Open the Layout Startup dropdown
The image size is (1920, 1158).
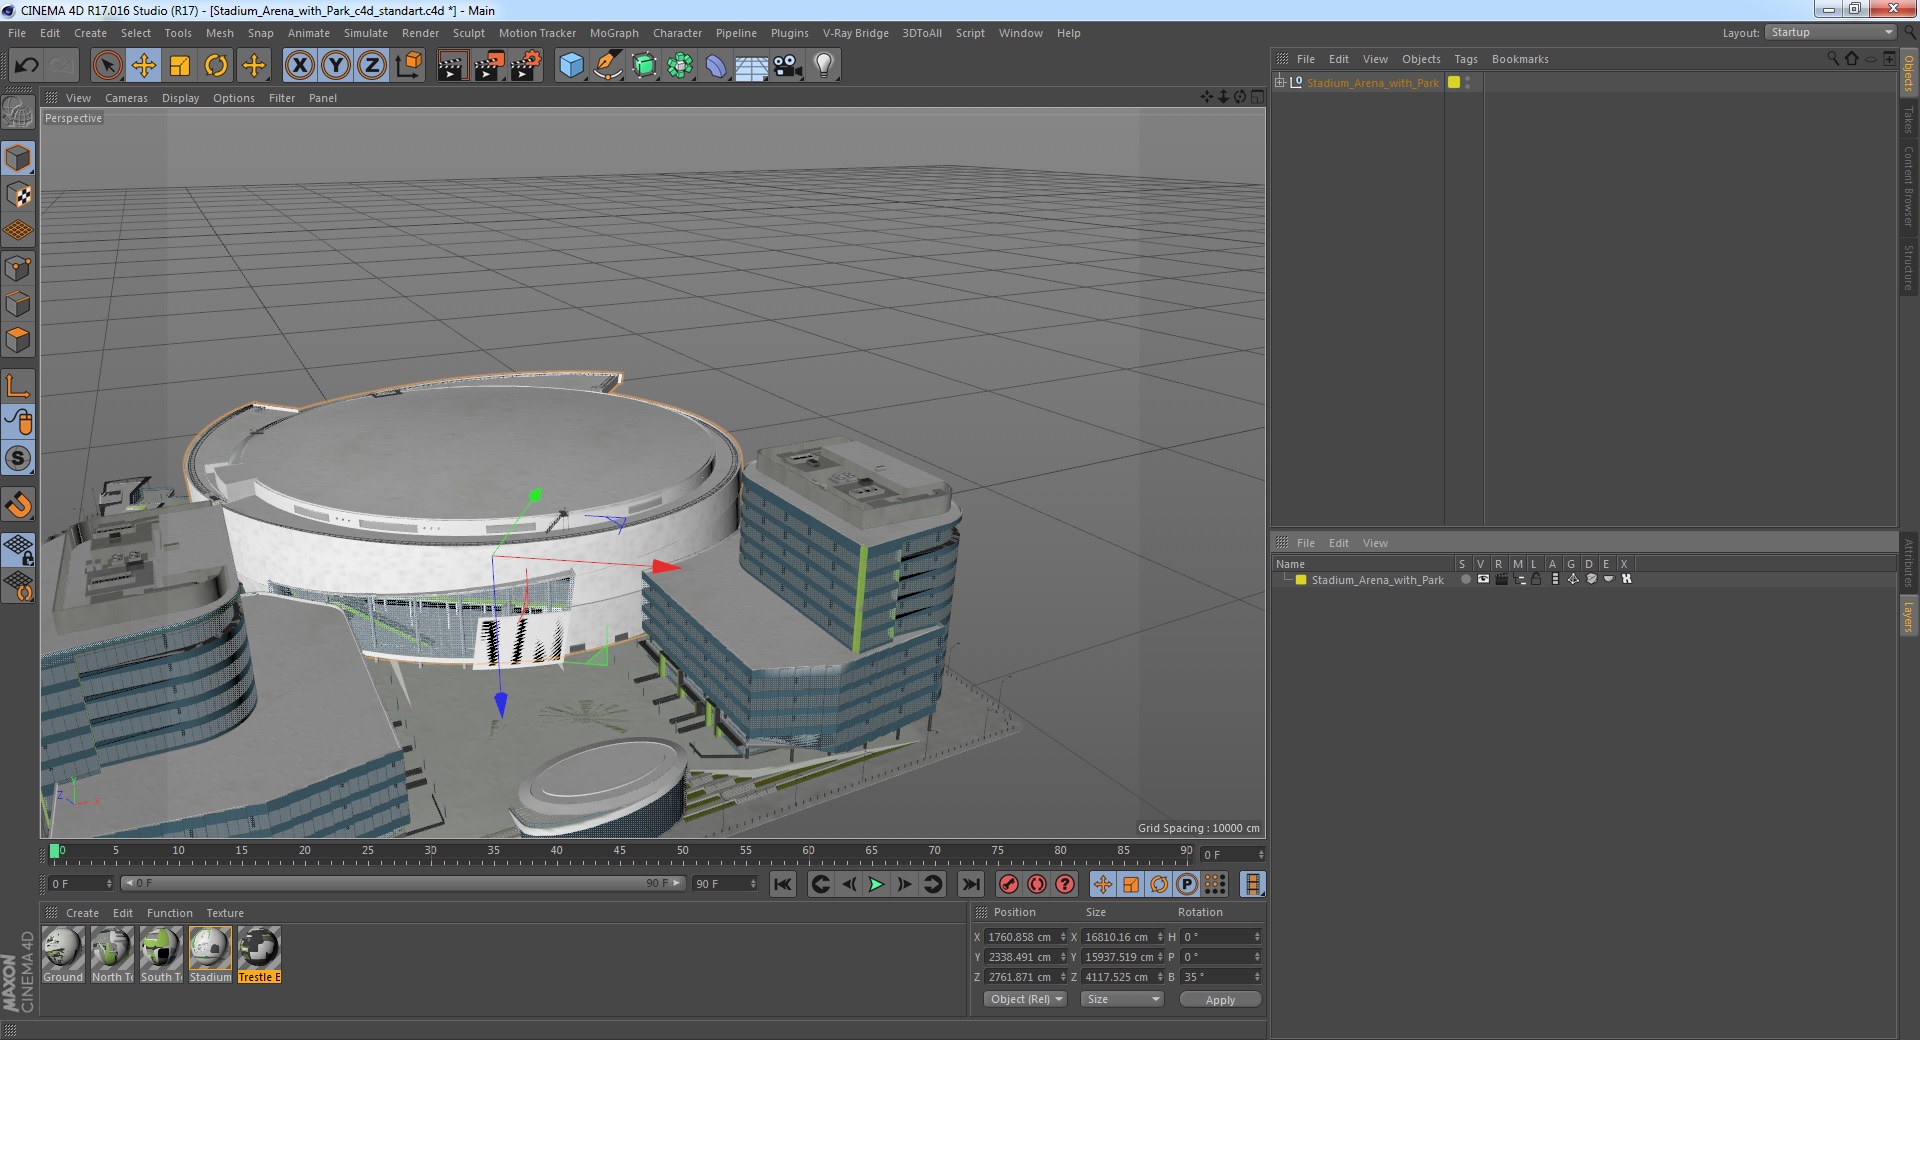[1831, 33]
